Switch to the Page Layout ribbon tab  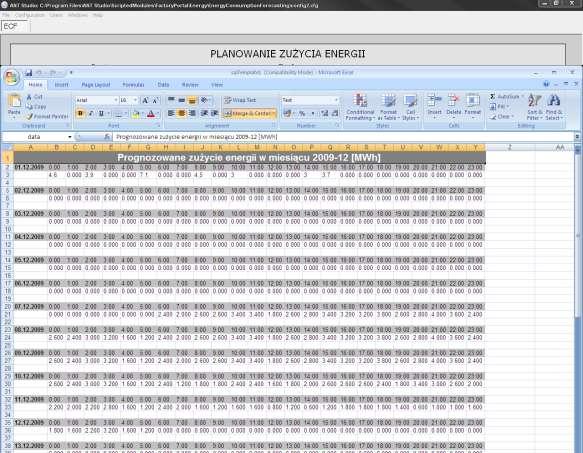[x=96, y=85]
